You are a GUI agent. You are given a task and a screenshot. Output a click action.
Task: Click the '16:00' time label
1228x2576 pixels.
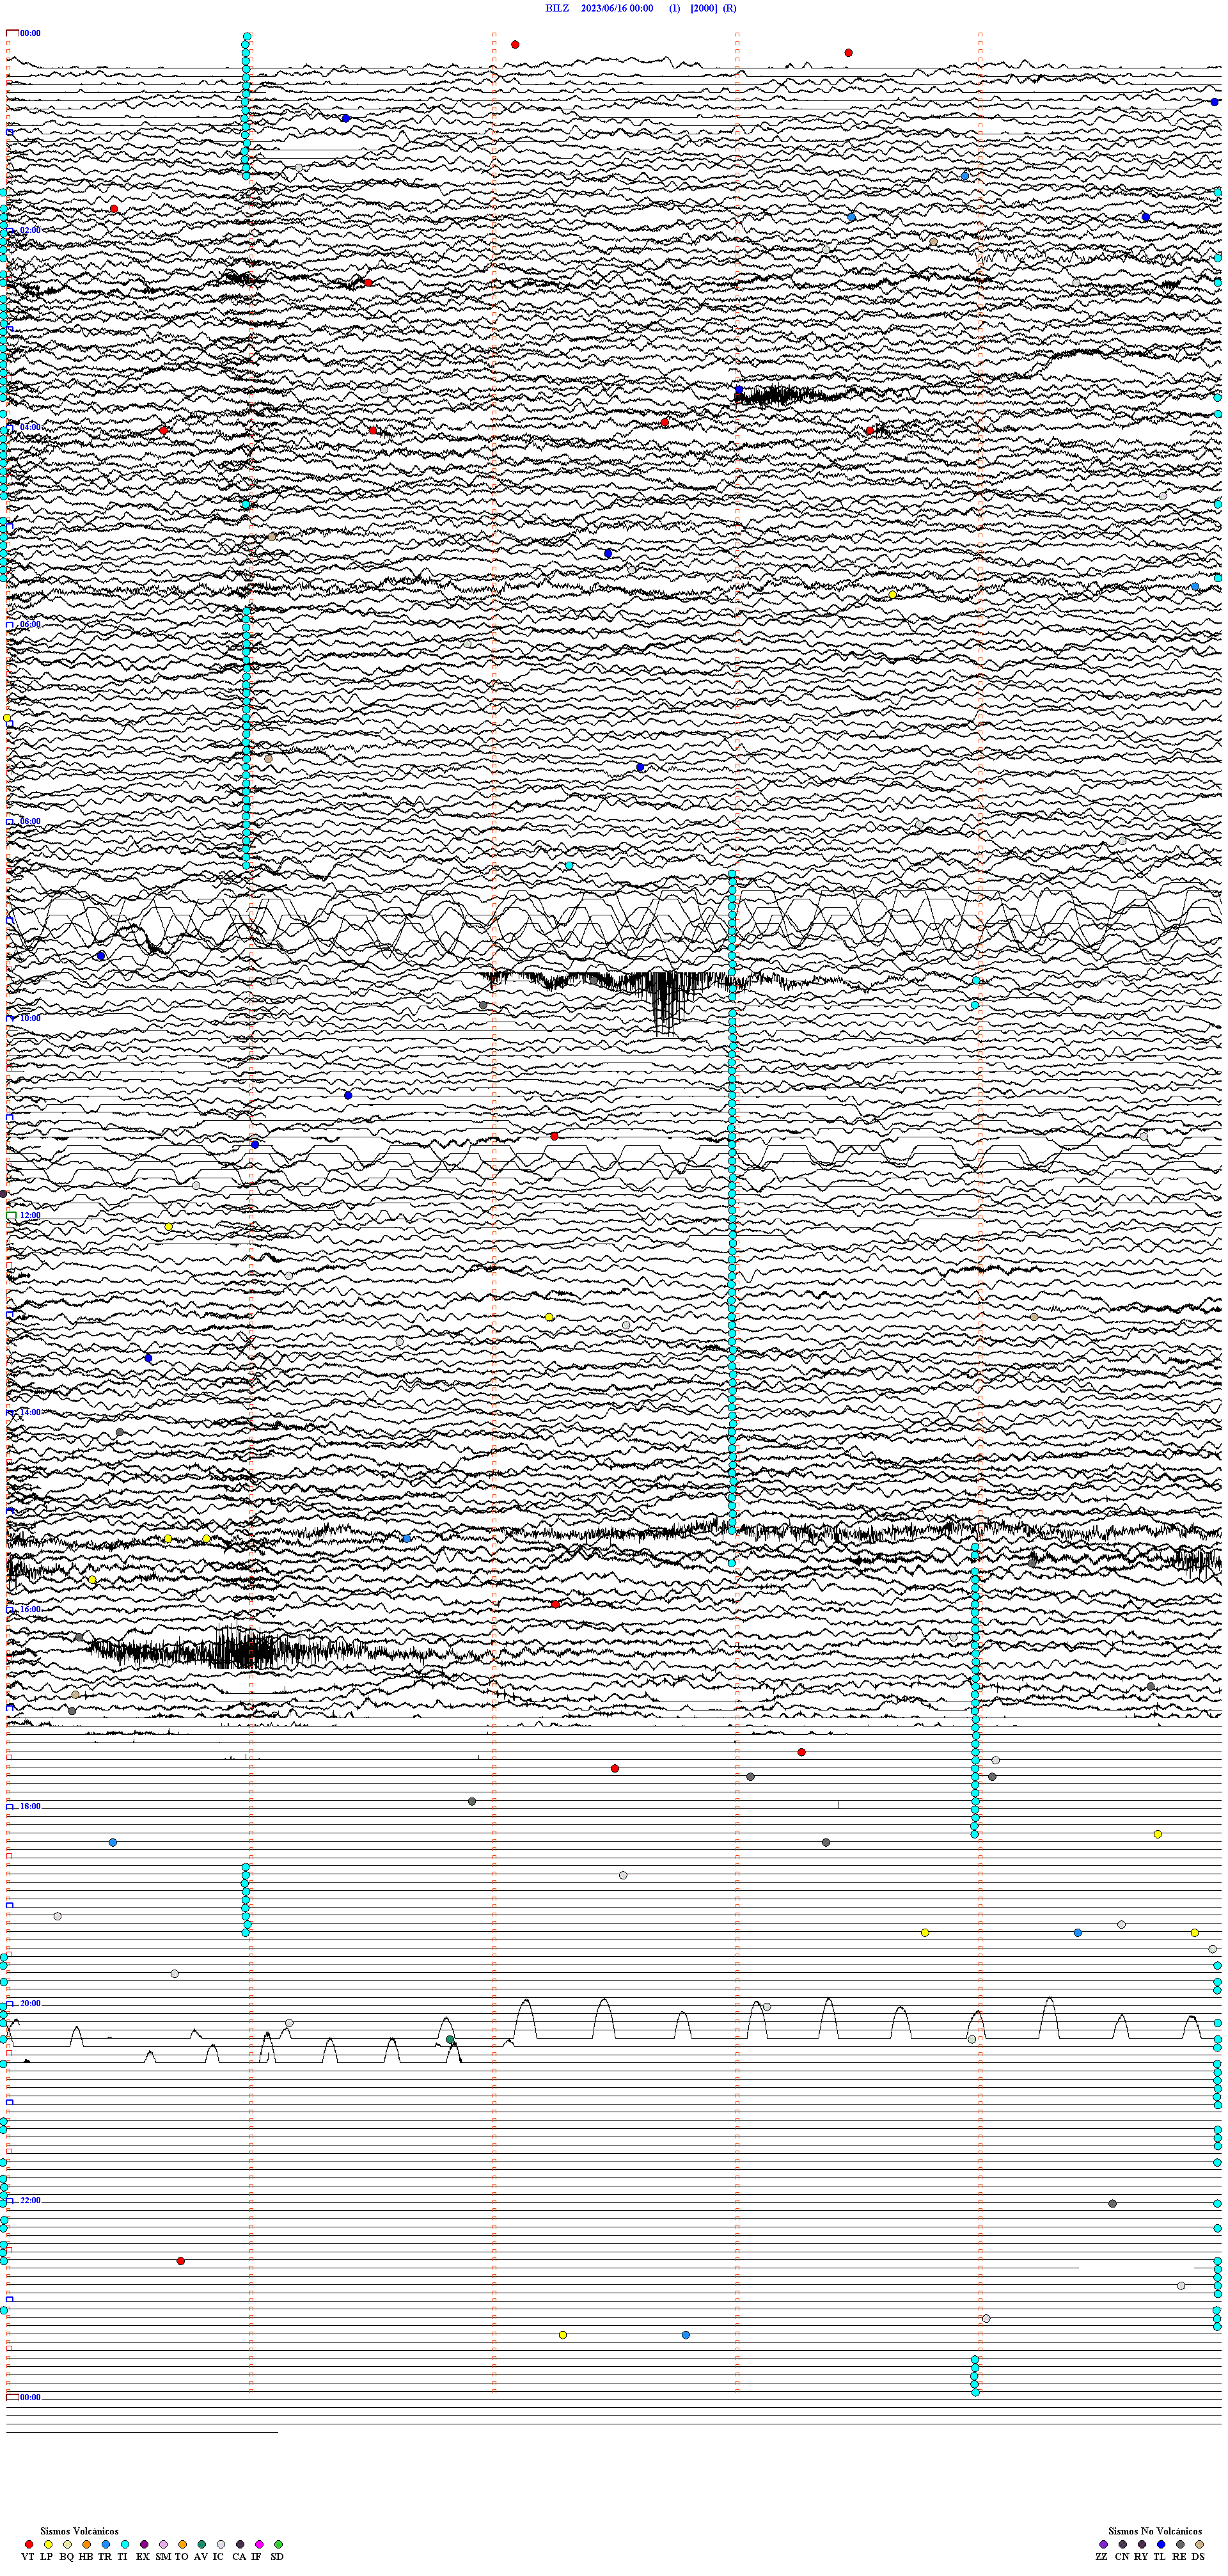coord(30,1609)
